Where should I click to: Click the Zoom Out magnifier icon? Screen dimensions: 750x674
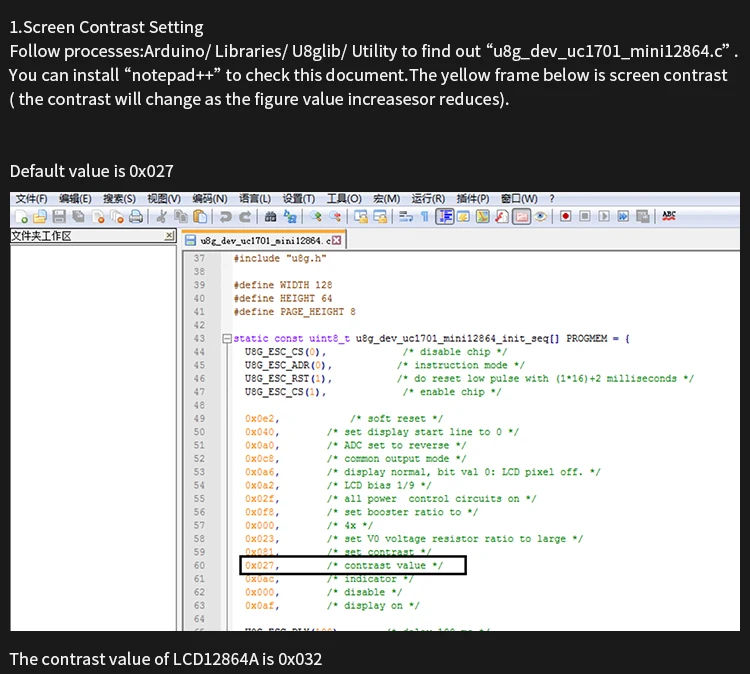pos(335,217)
